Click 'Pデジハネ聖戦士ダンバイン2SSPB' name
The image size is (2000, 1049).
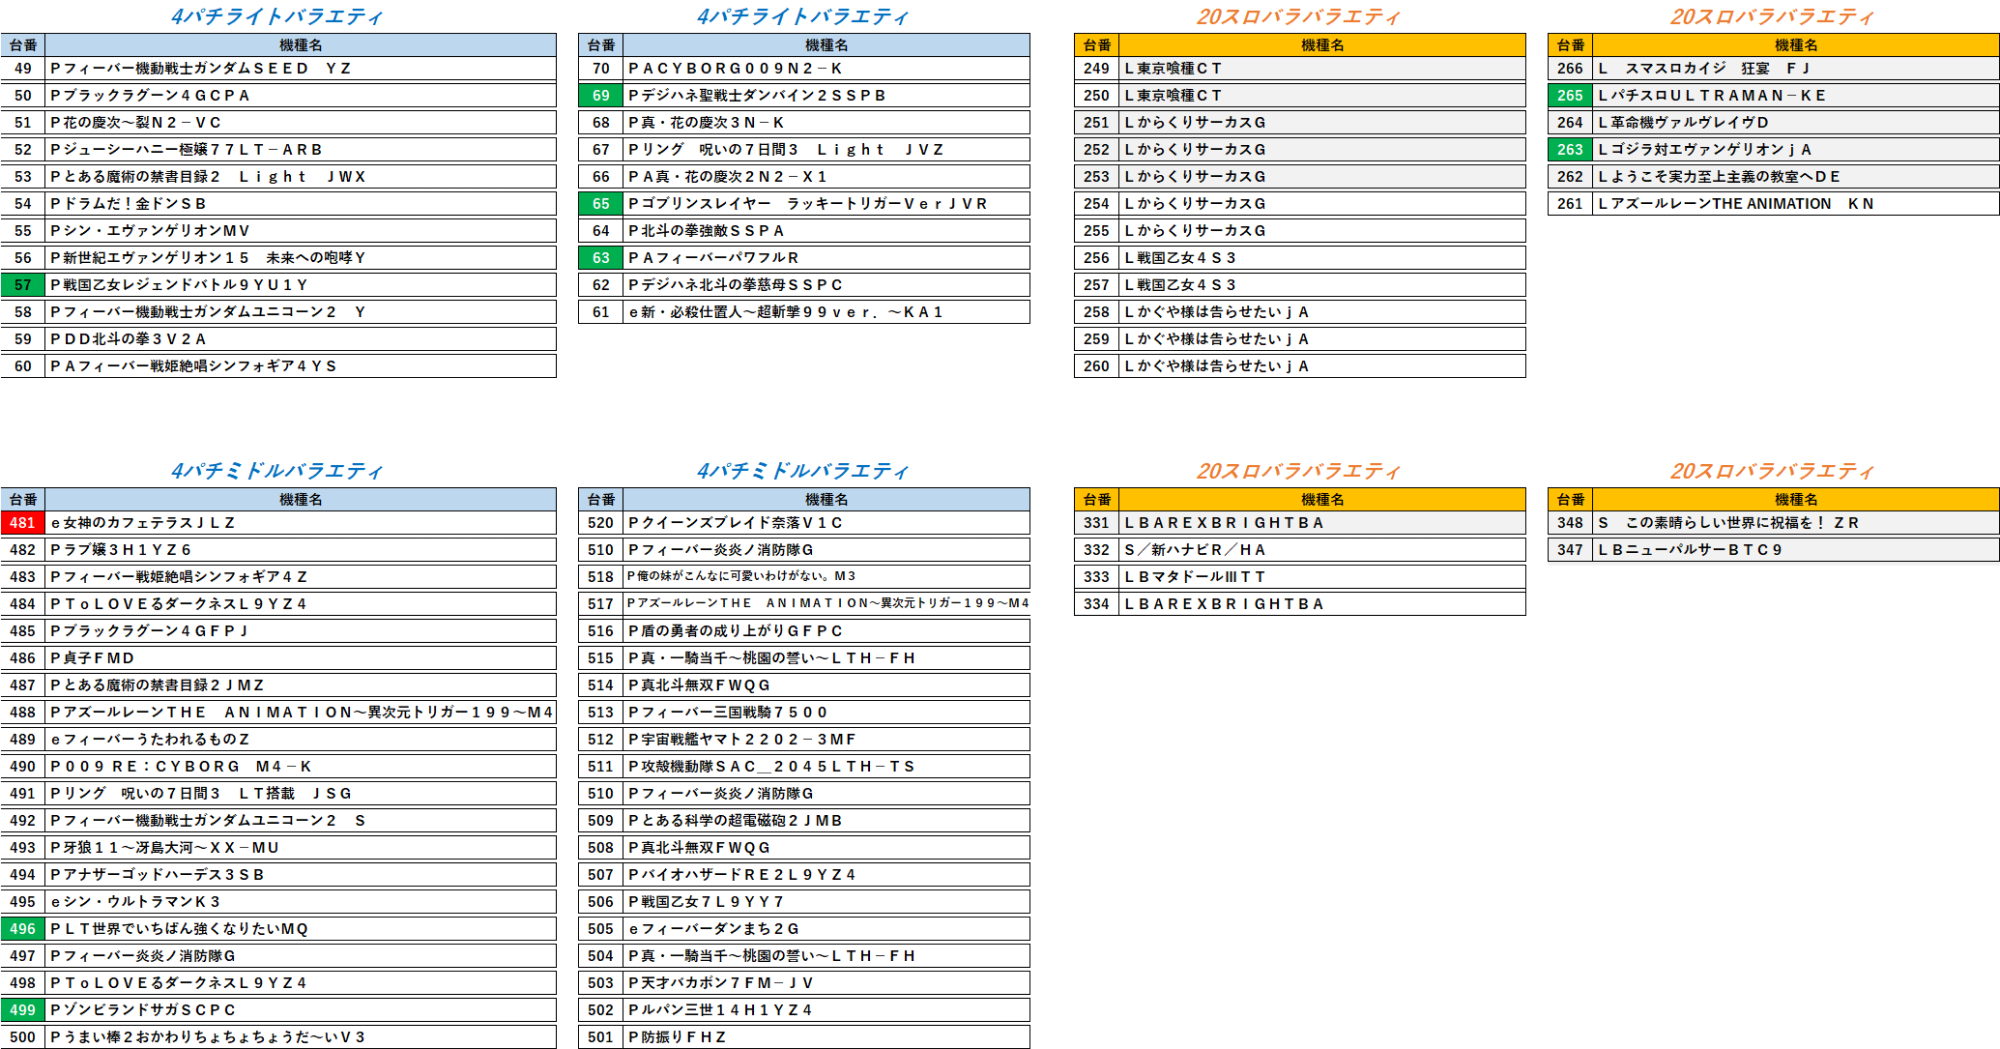[x=827, y=96]
